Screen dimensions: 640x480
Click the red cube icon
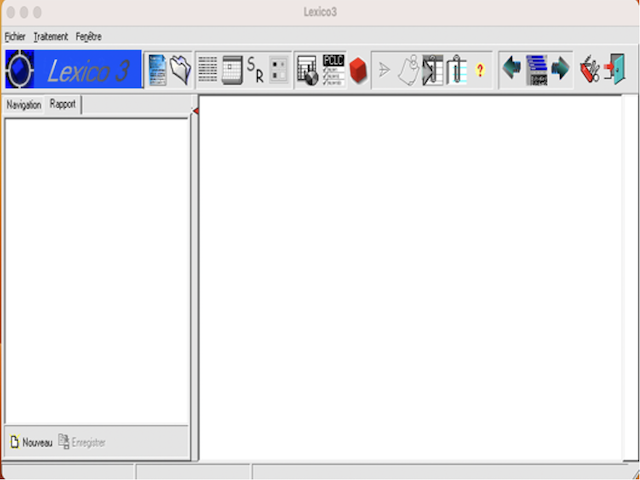[358, 71]
